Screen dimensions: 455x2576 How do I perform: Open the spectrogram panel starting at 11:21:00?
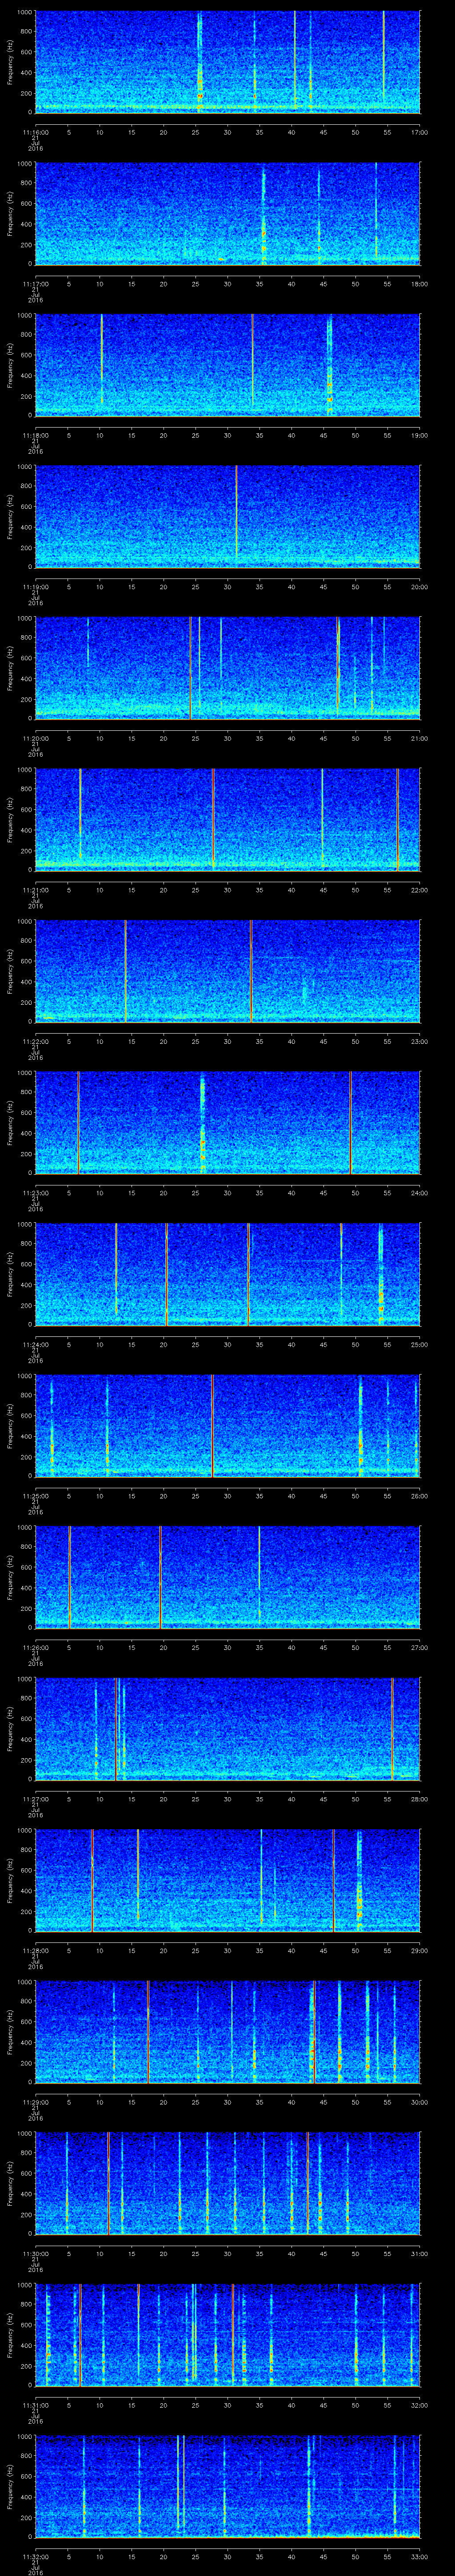click(x=227, y=819)
